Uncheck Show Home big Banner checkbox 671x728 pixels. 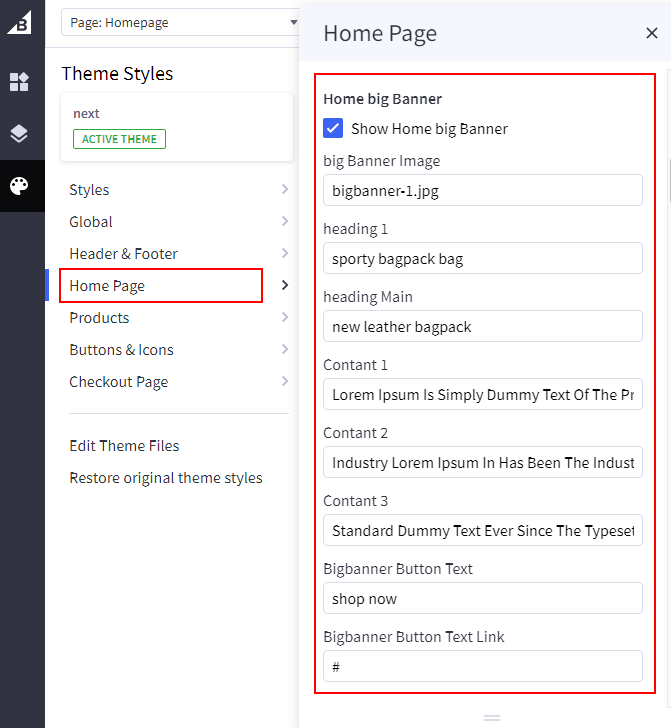333,128
